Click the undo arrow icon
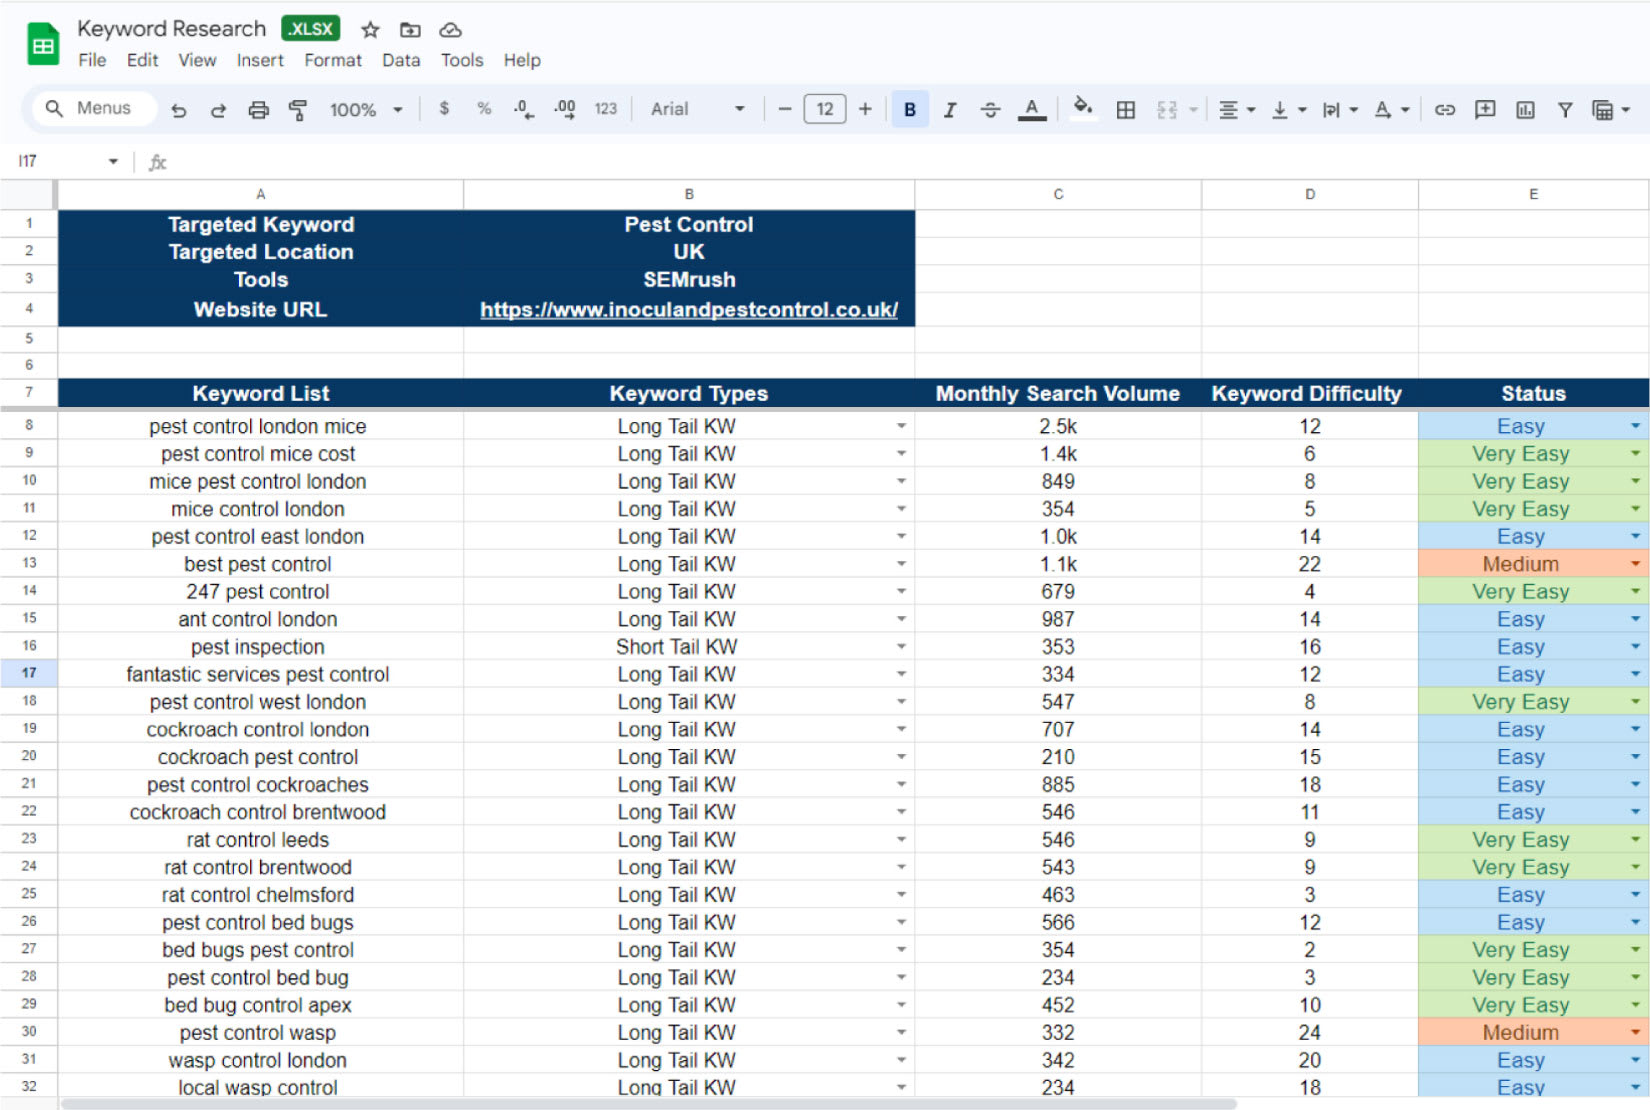1650x1110 pixels. [179, 110]
